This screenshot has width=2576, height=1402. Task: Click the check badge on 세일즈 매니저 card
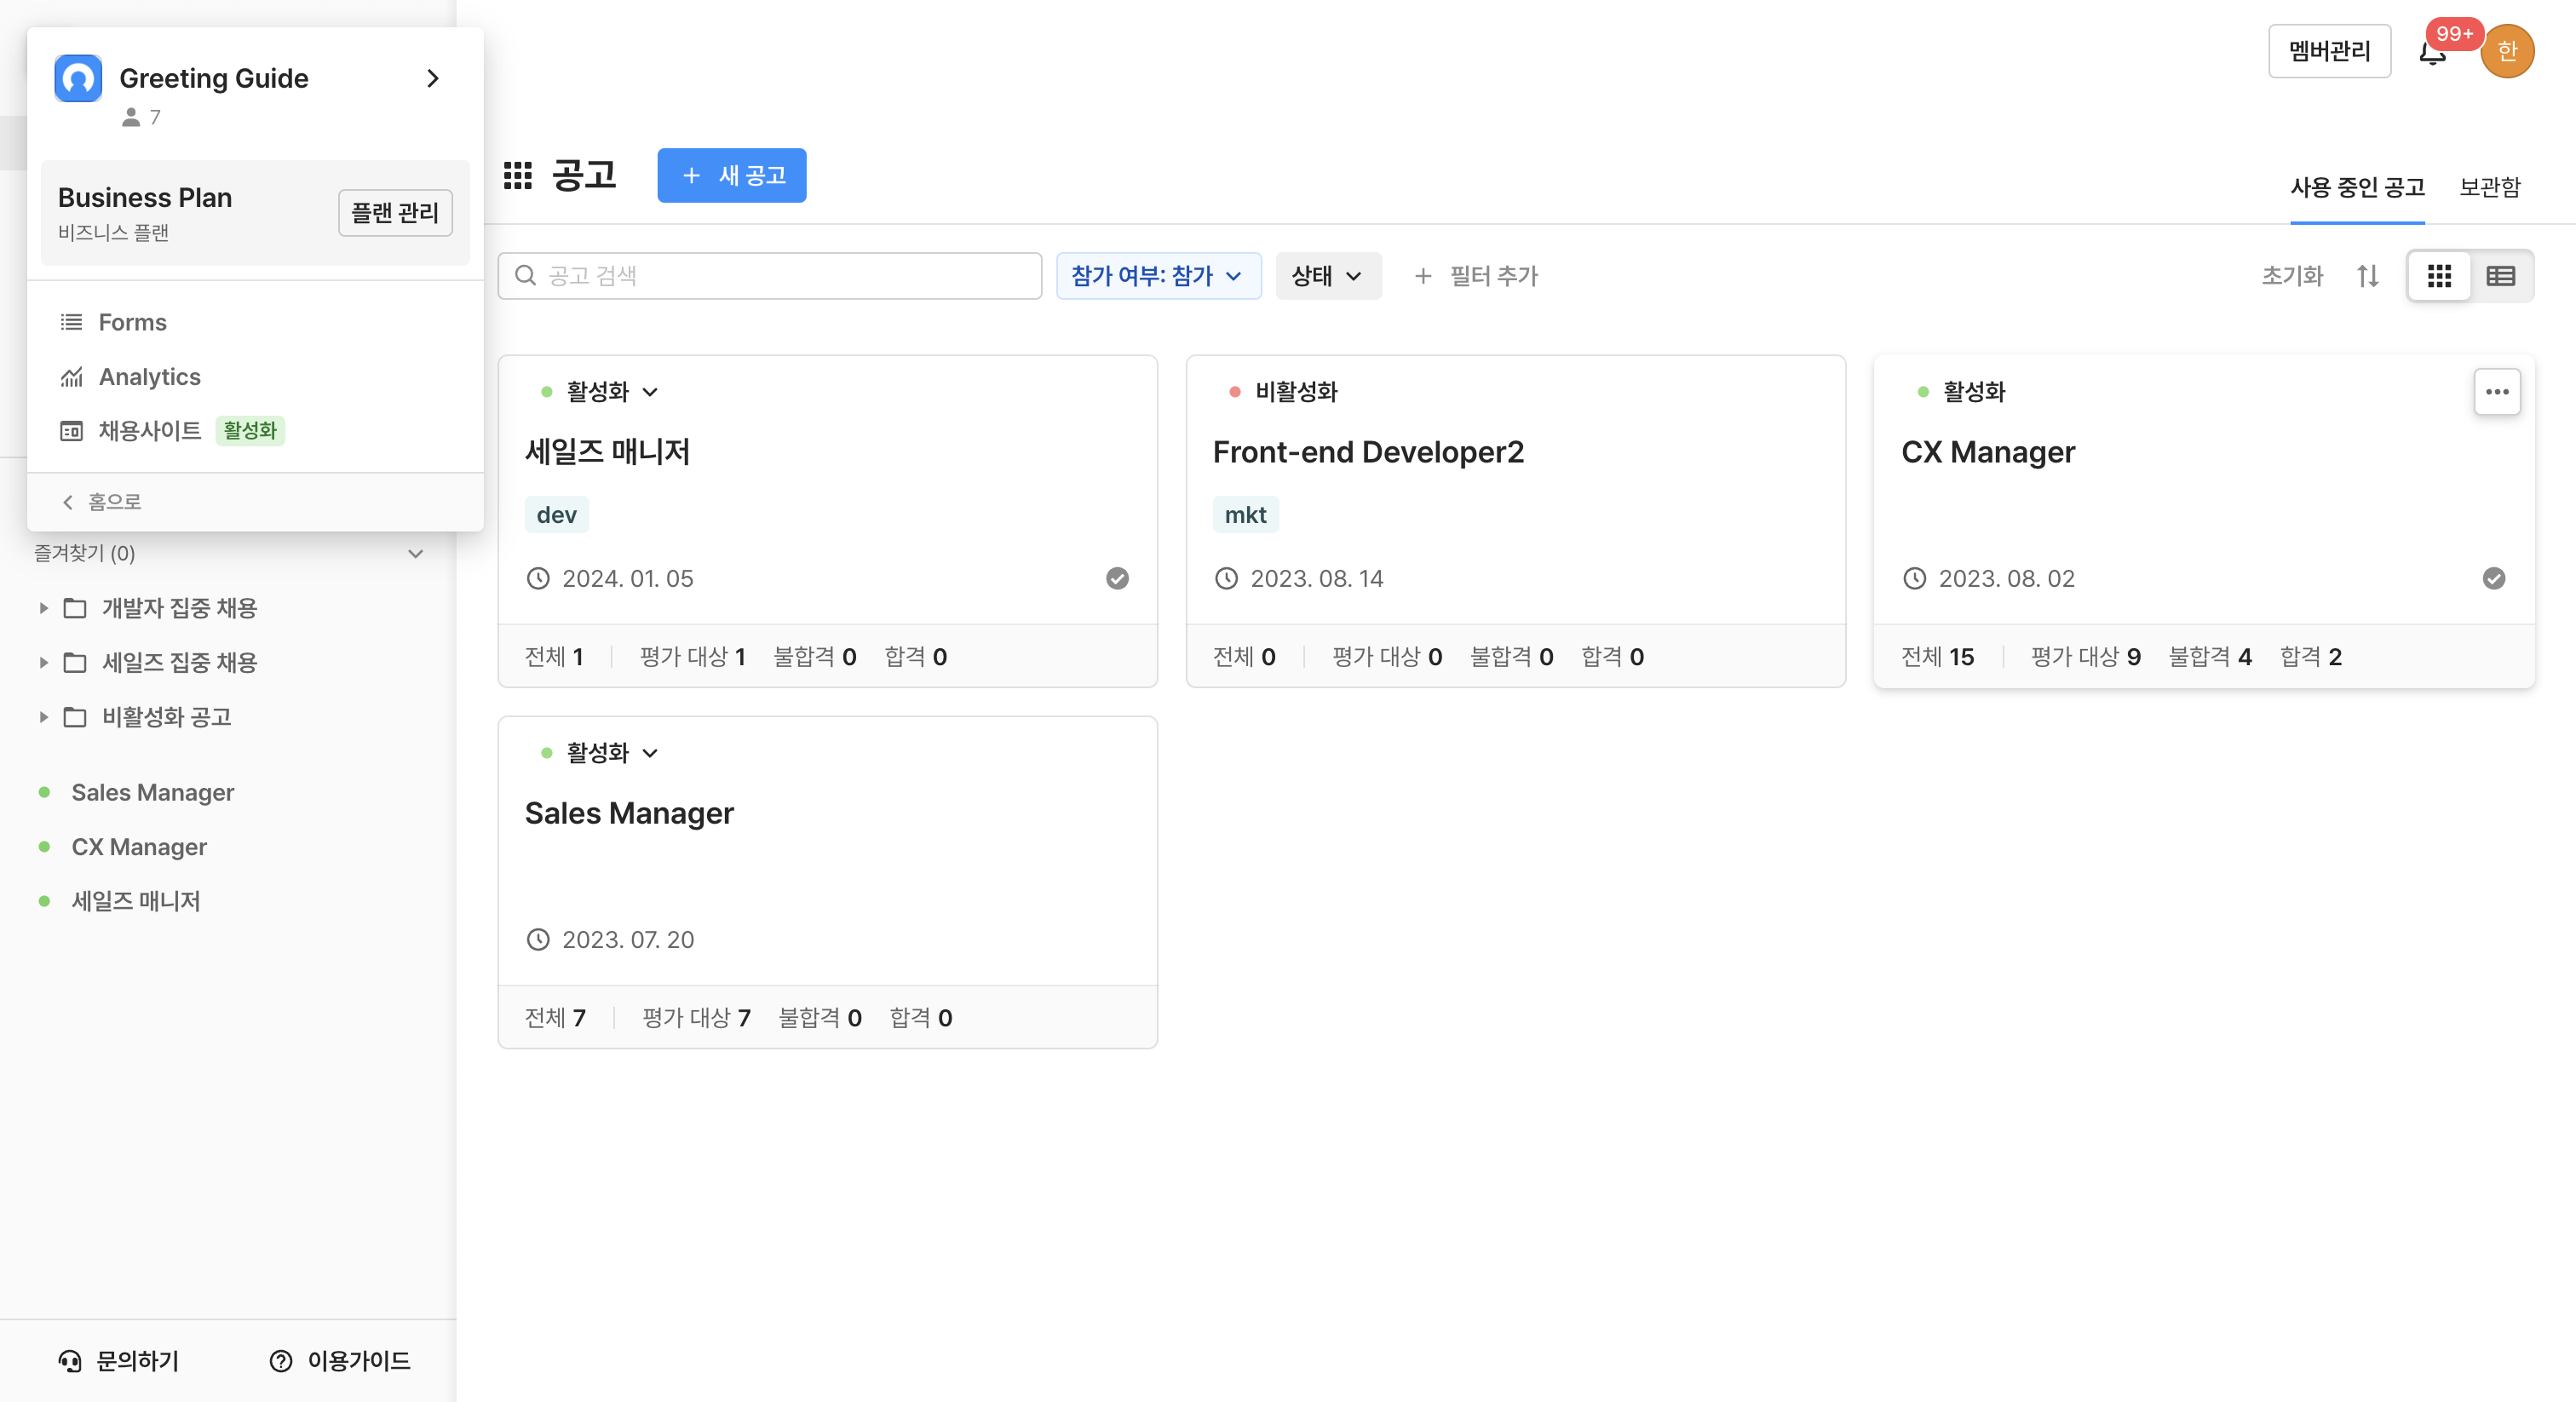coord(1117,578)
